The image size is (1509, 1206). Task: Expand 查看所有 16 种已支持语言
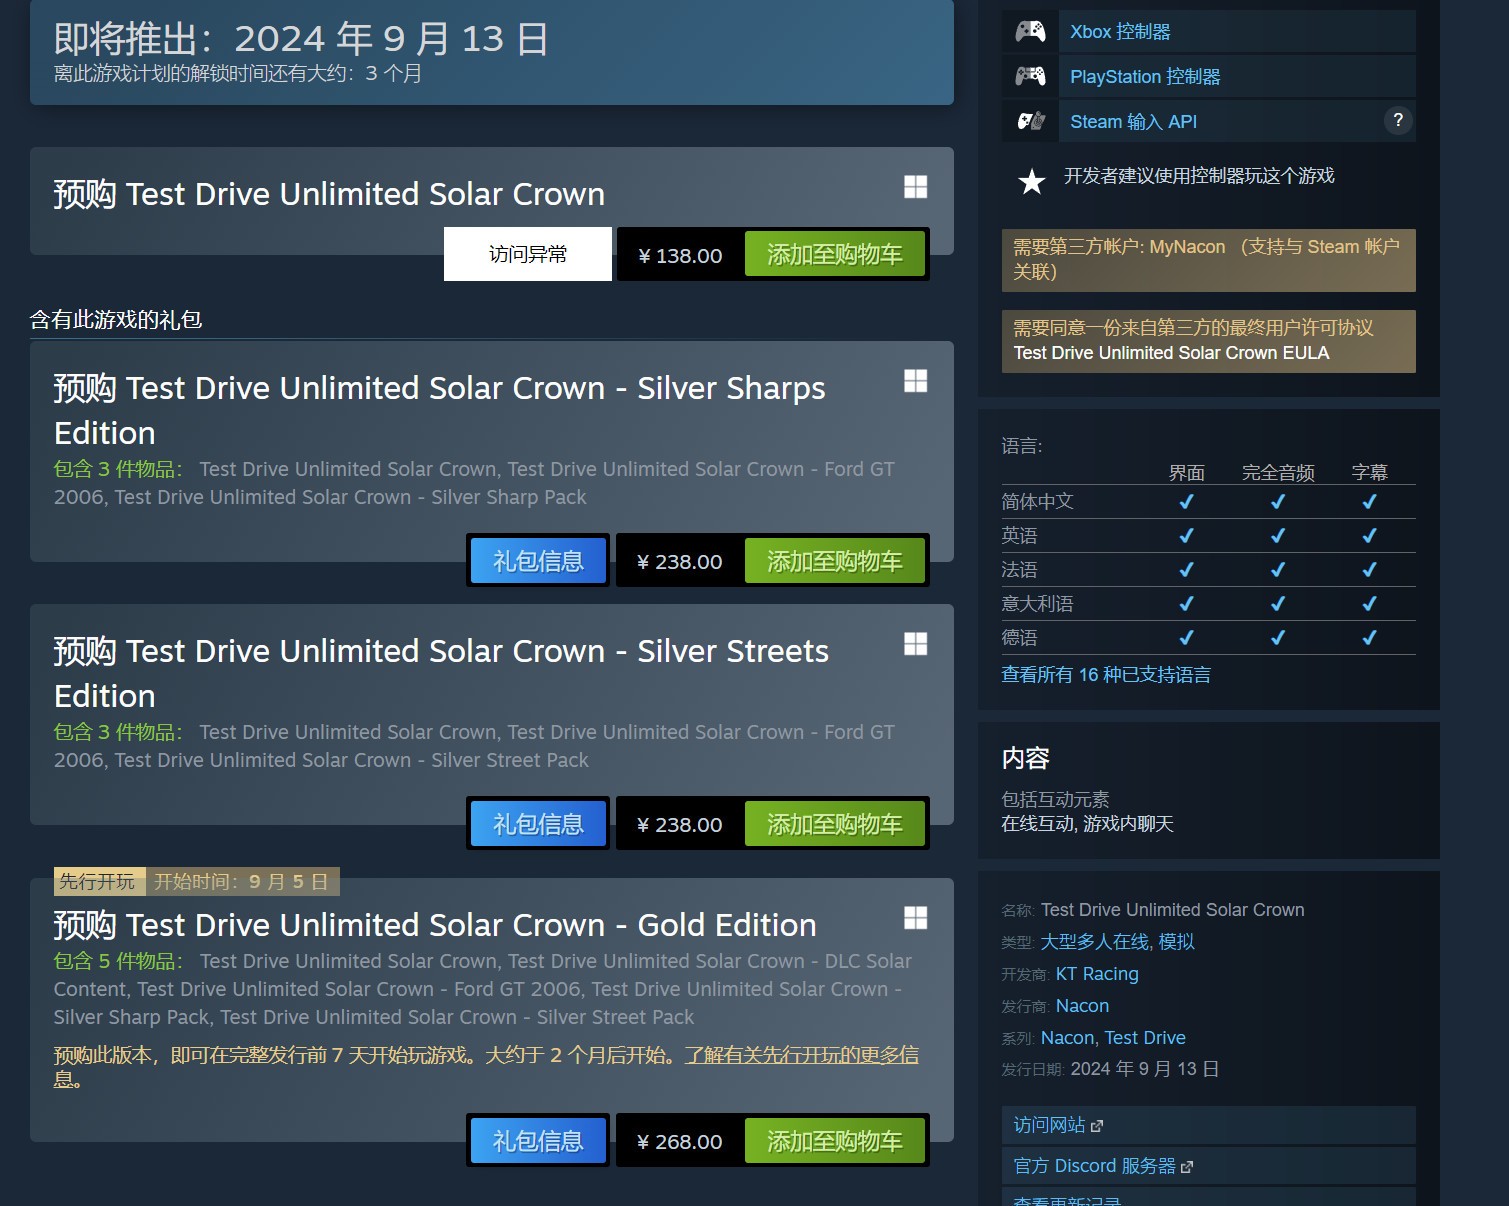pos(1106,674)
